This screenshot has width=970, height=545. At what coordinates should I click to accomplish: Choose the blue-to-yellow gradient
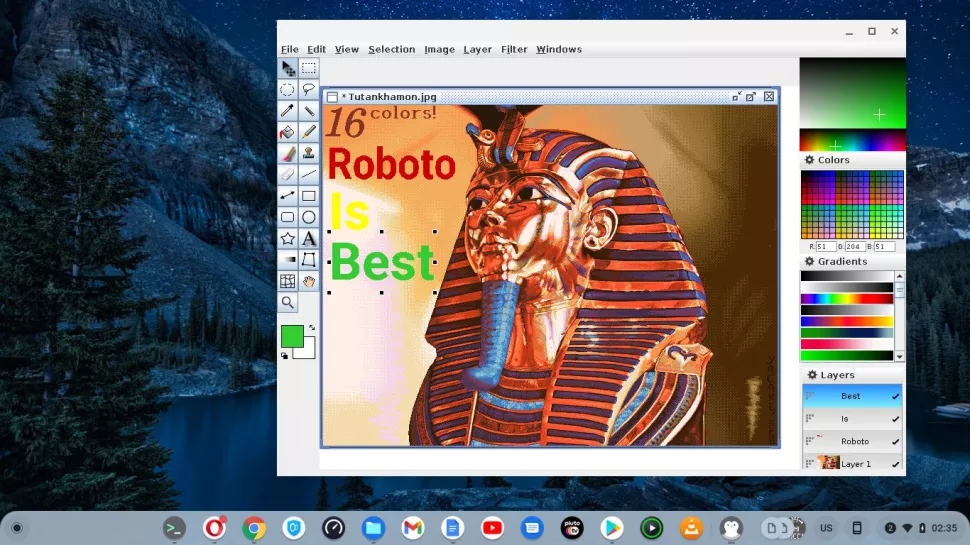[x=846, y=322]
